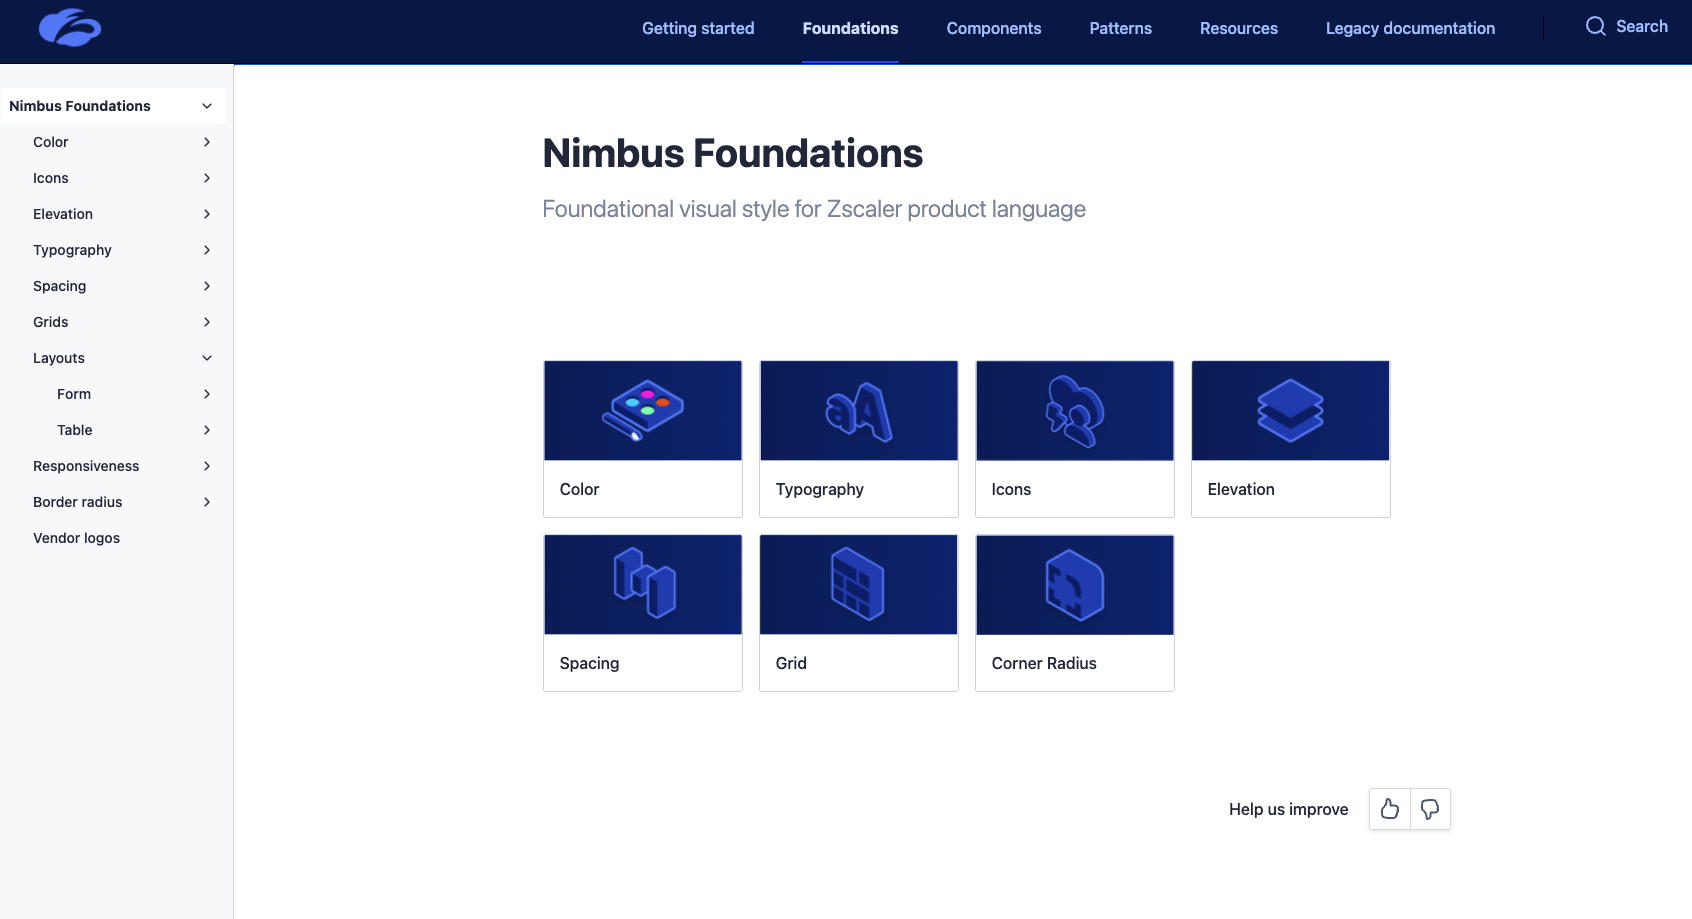Open the Legacy documentation tab

coord(1410,28)
